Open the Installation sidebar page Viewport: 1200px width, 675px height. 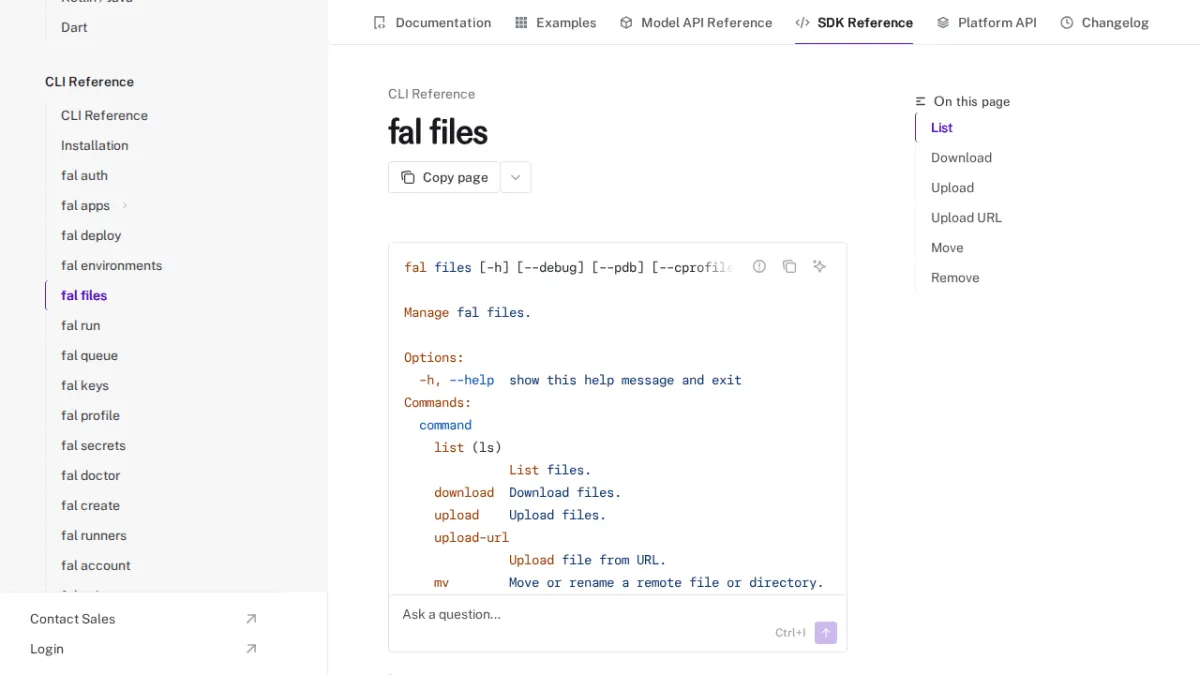94,145
